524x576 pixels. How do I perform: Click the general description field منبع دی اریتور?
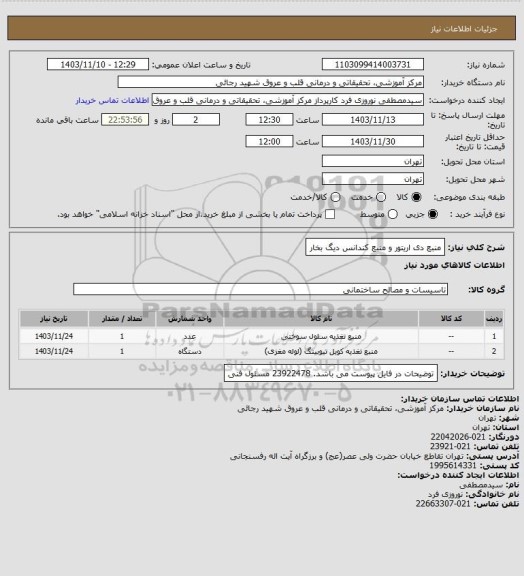375,248
